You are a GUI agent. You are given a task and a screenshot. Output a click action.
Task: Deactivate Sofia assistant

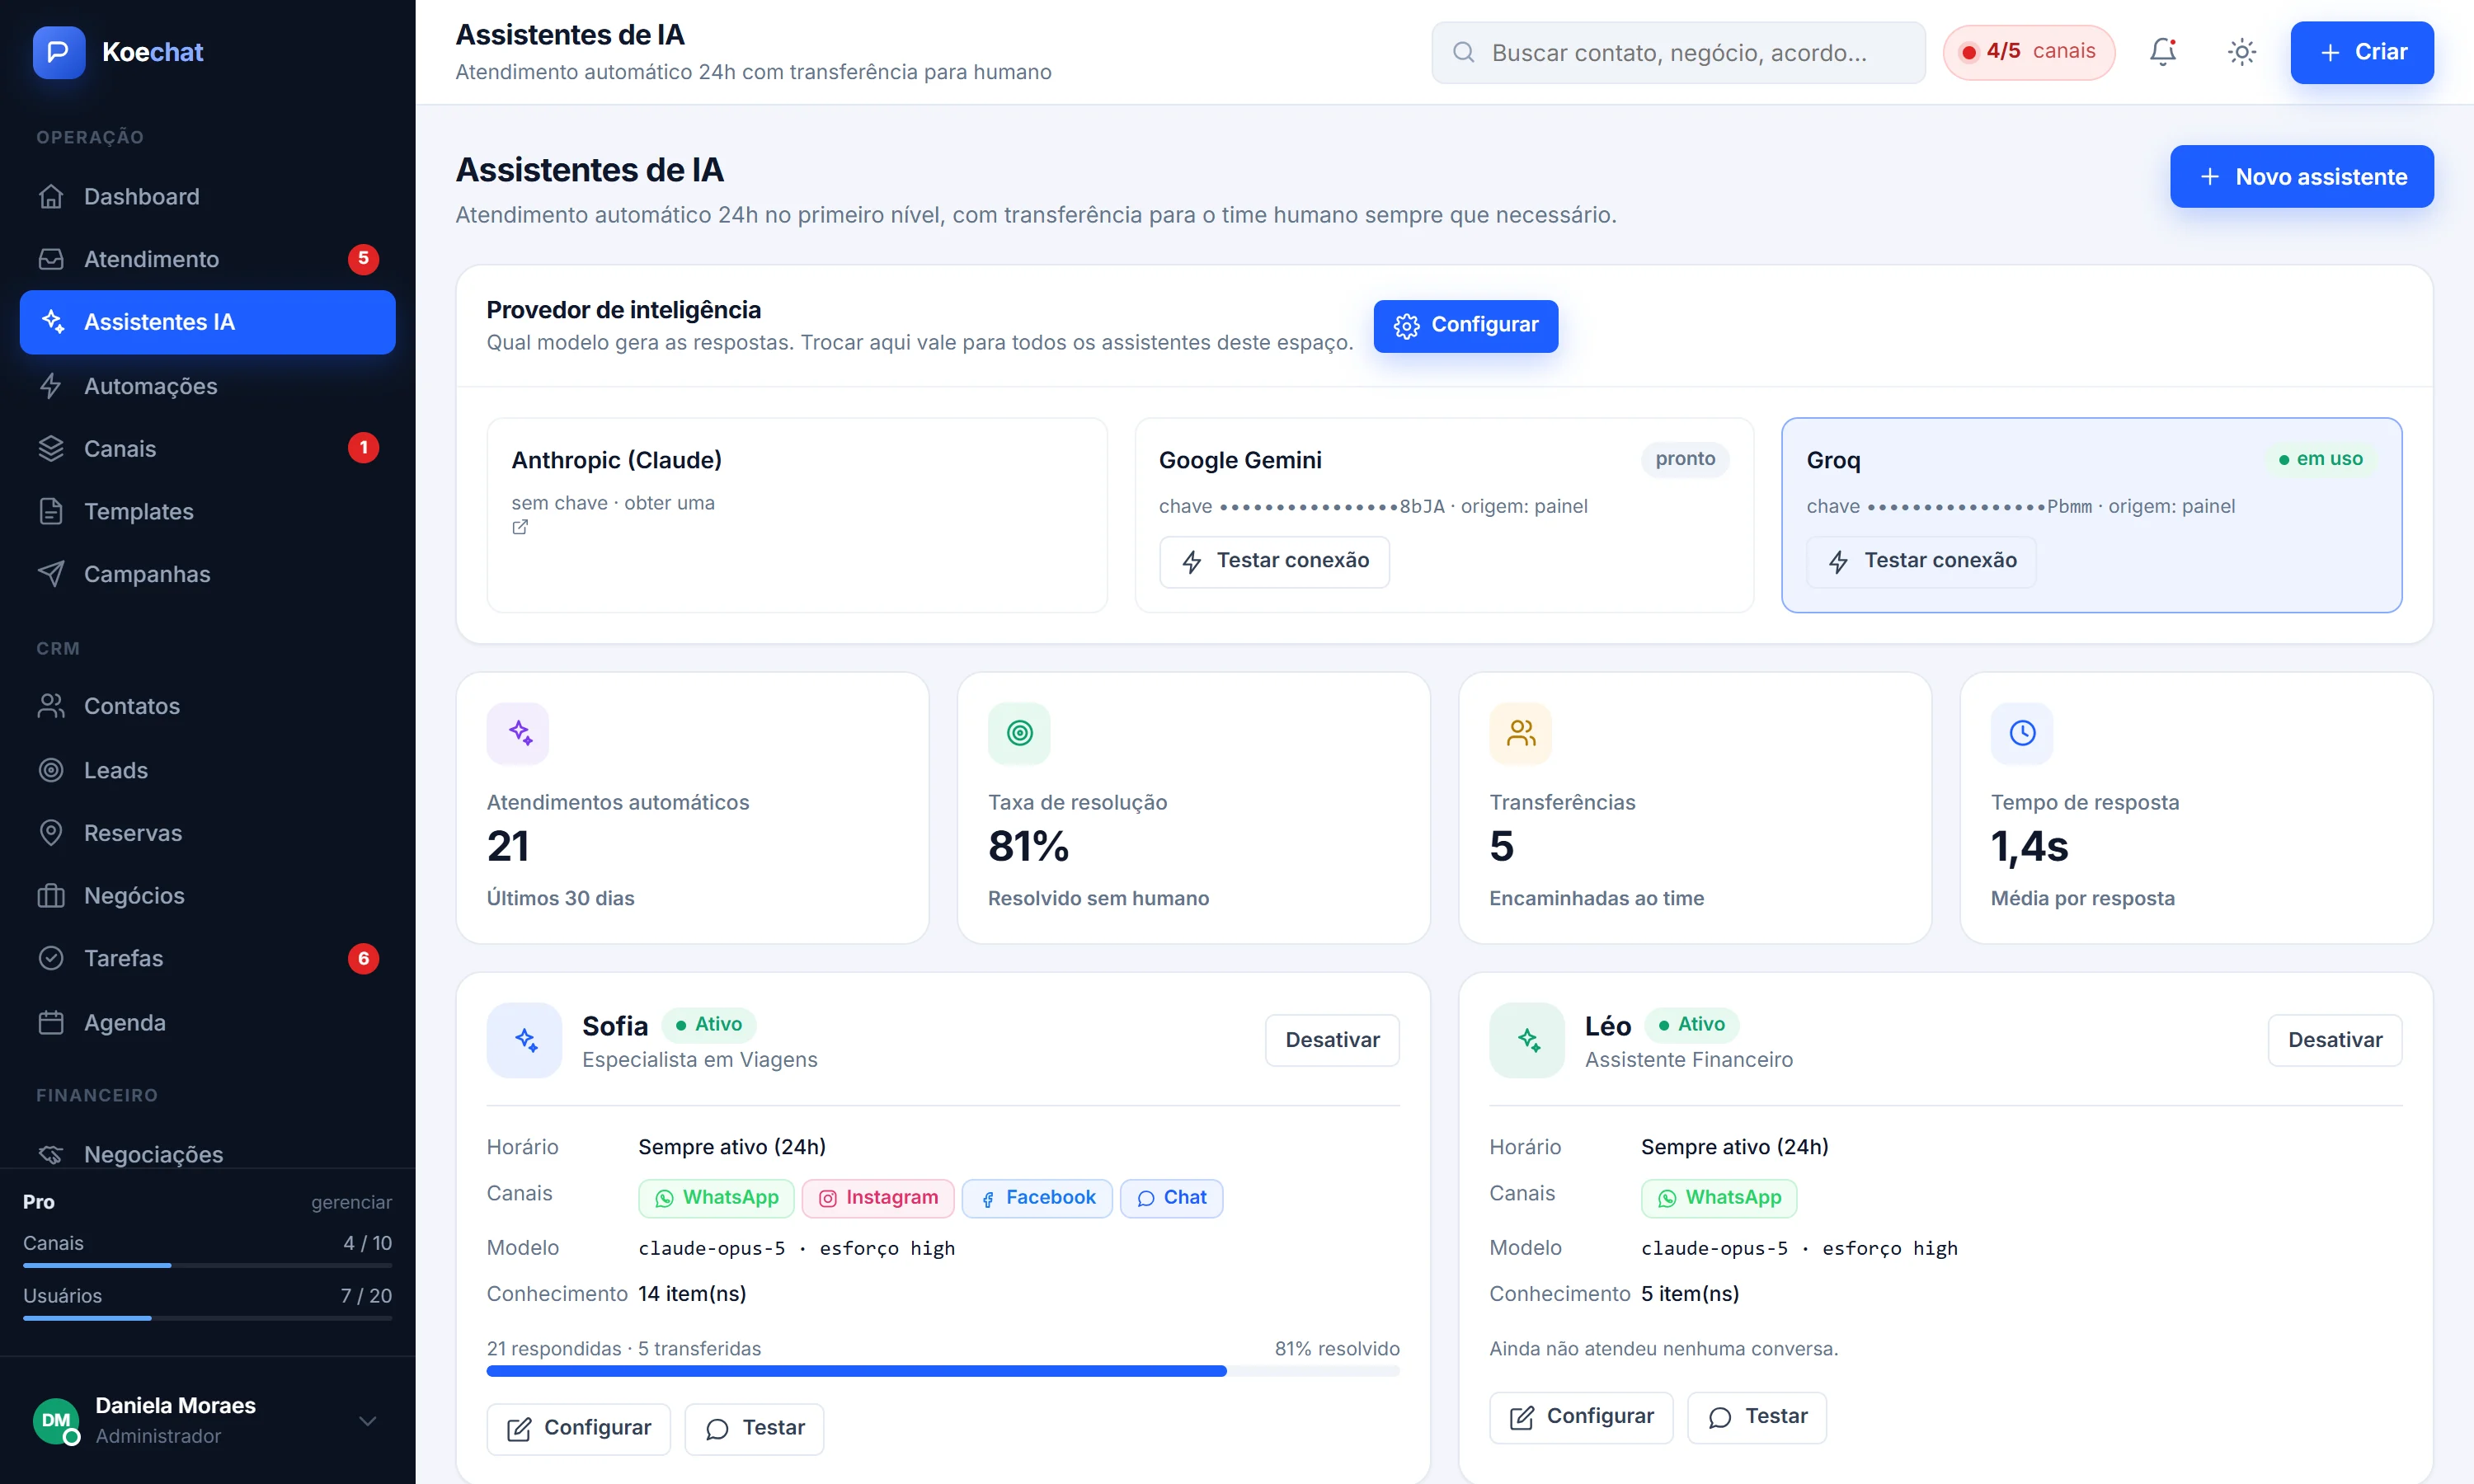coord(1331,1040)
